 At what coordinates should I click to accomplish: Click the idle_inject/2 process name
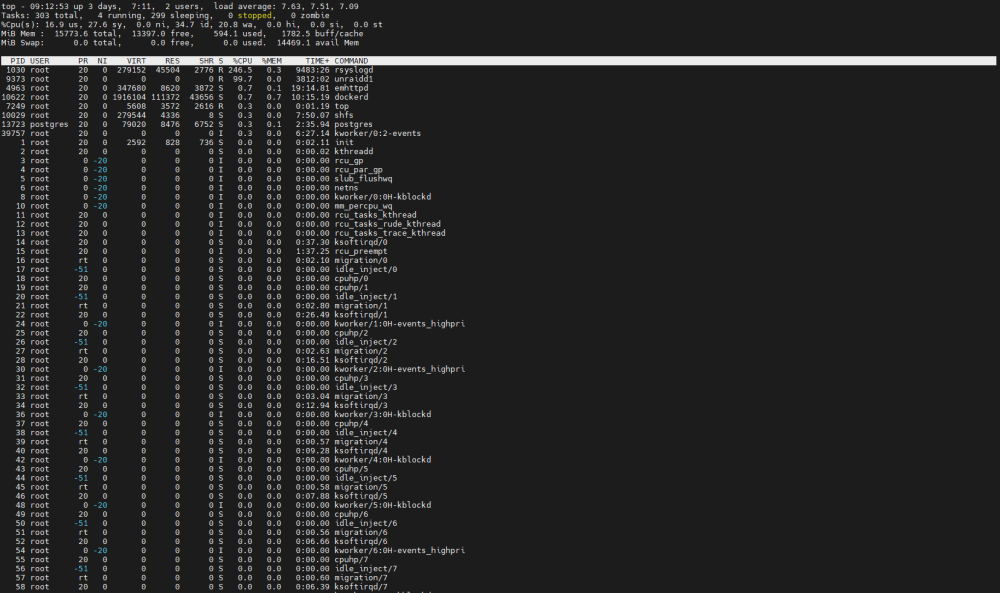click(x=366, y=342)
